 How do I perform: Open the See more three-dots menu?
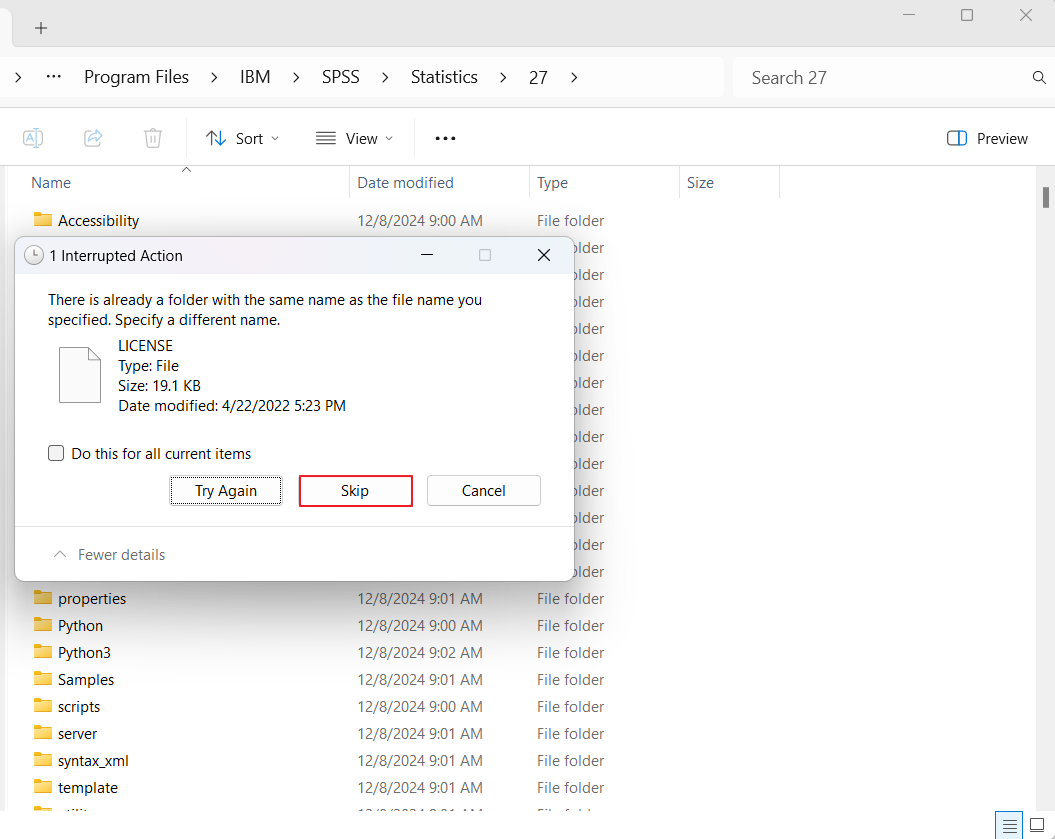[445, 138]
